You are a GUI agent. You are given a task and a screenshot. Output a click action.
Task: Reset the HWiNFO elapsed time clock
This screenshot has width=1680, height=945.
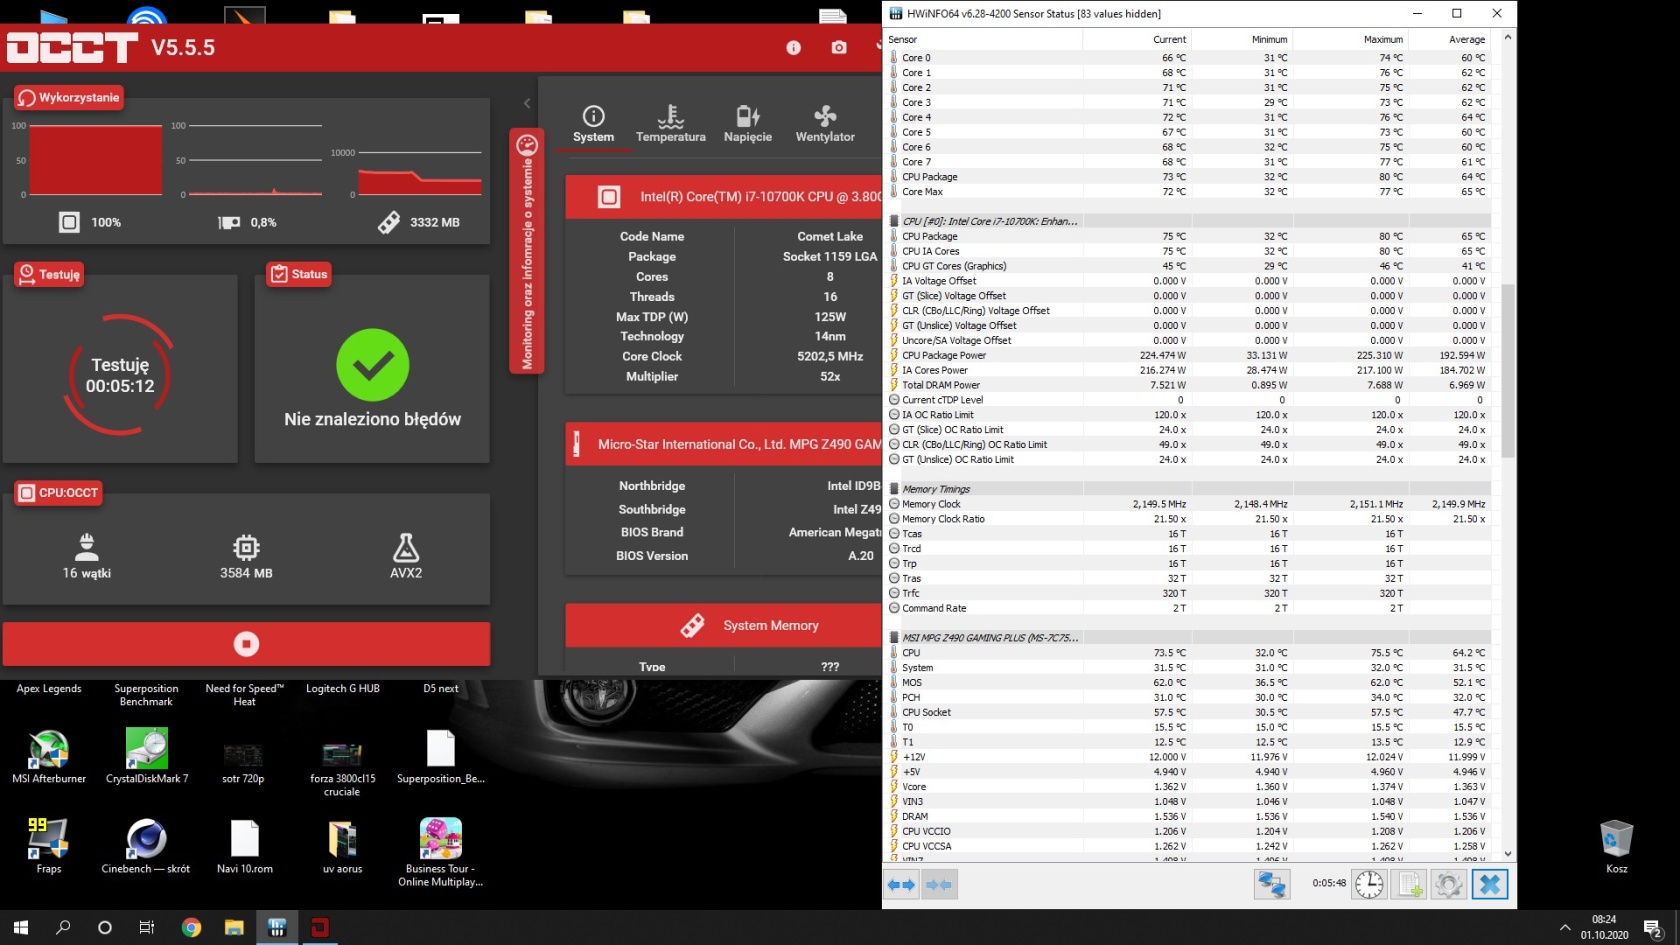click(1369, 884)
